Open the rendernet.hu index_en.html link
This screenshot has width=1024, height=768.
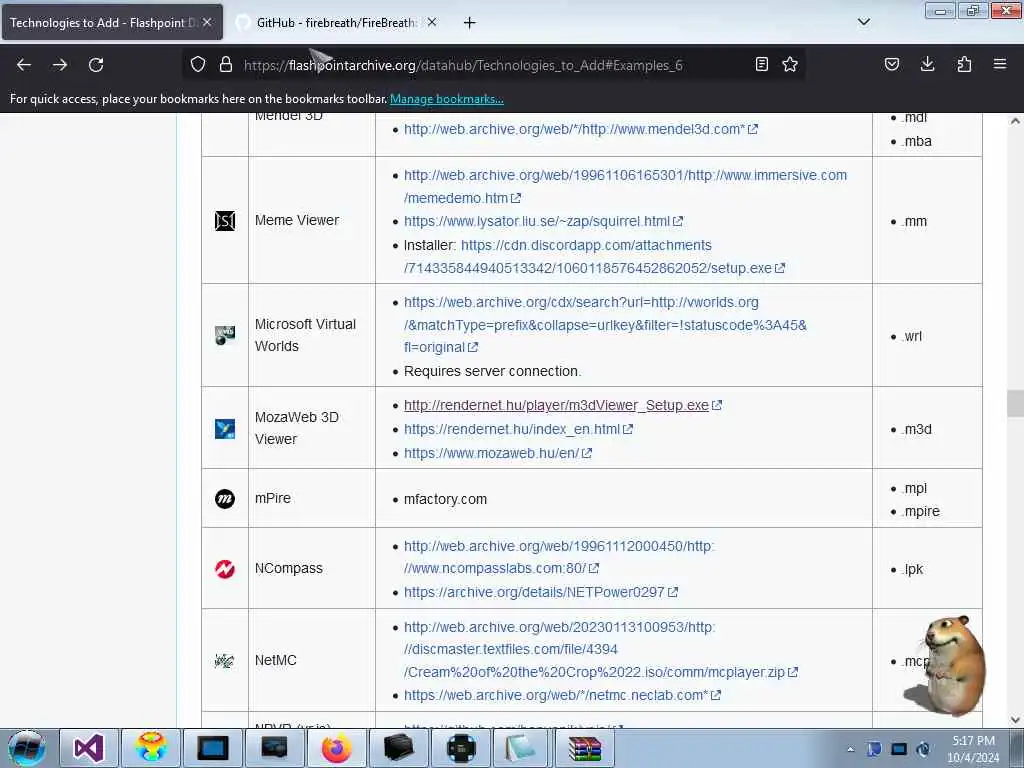518,429
